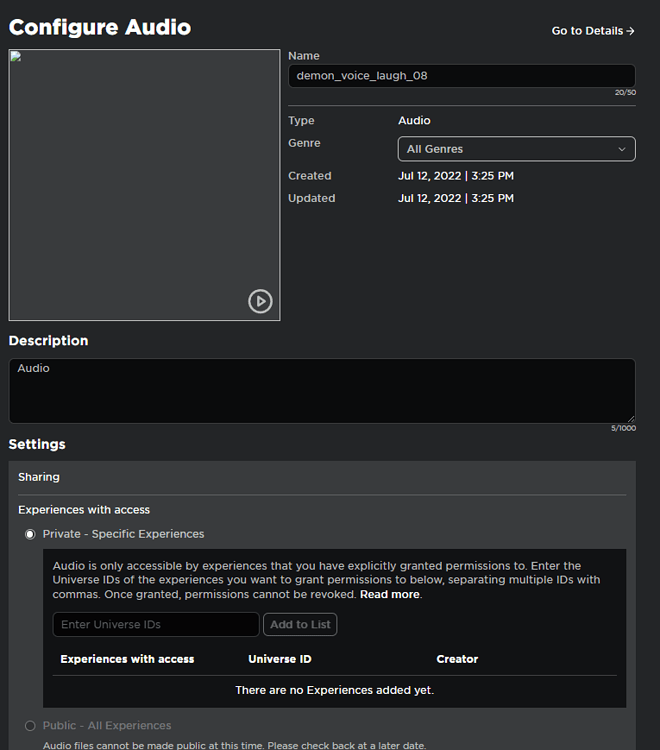Click the 20/50 name character counter

(x=626, y=92)
